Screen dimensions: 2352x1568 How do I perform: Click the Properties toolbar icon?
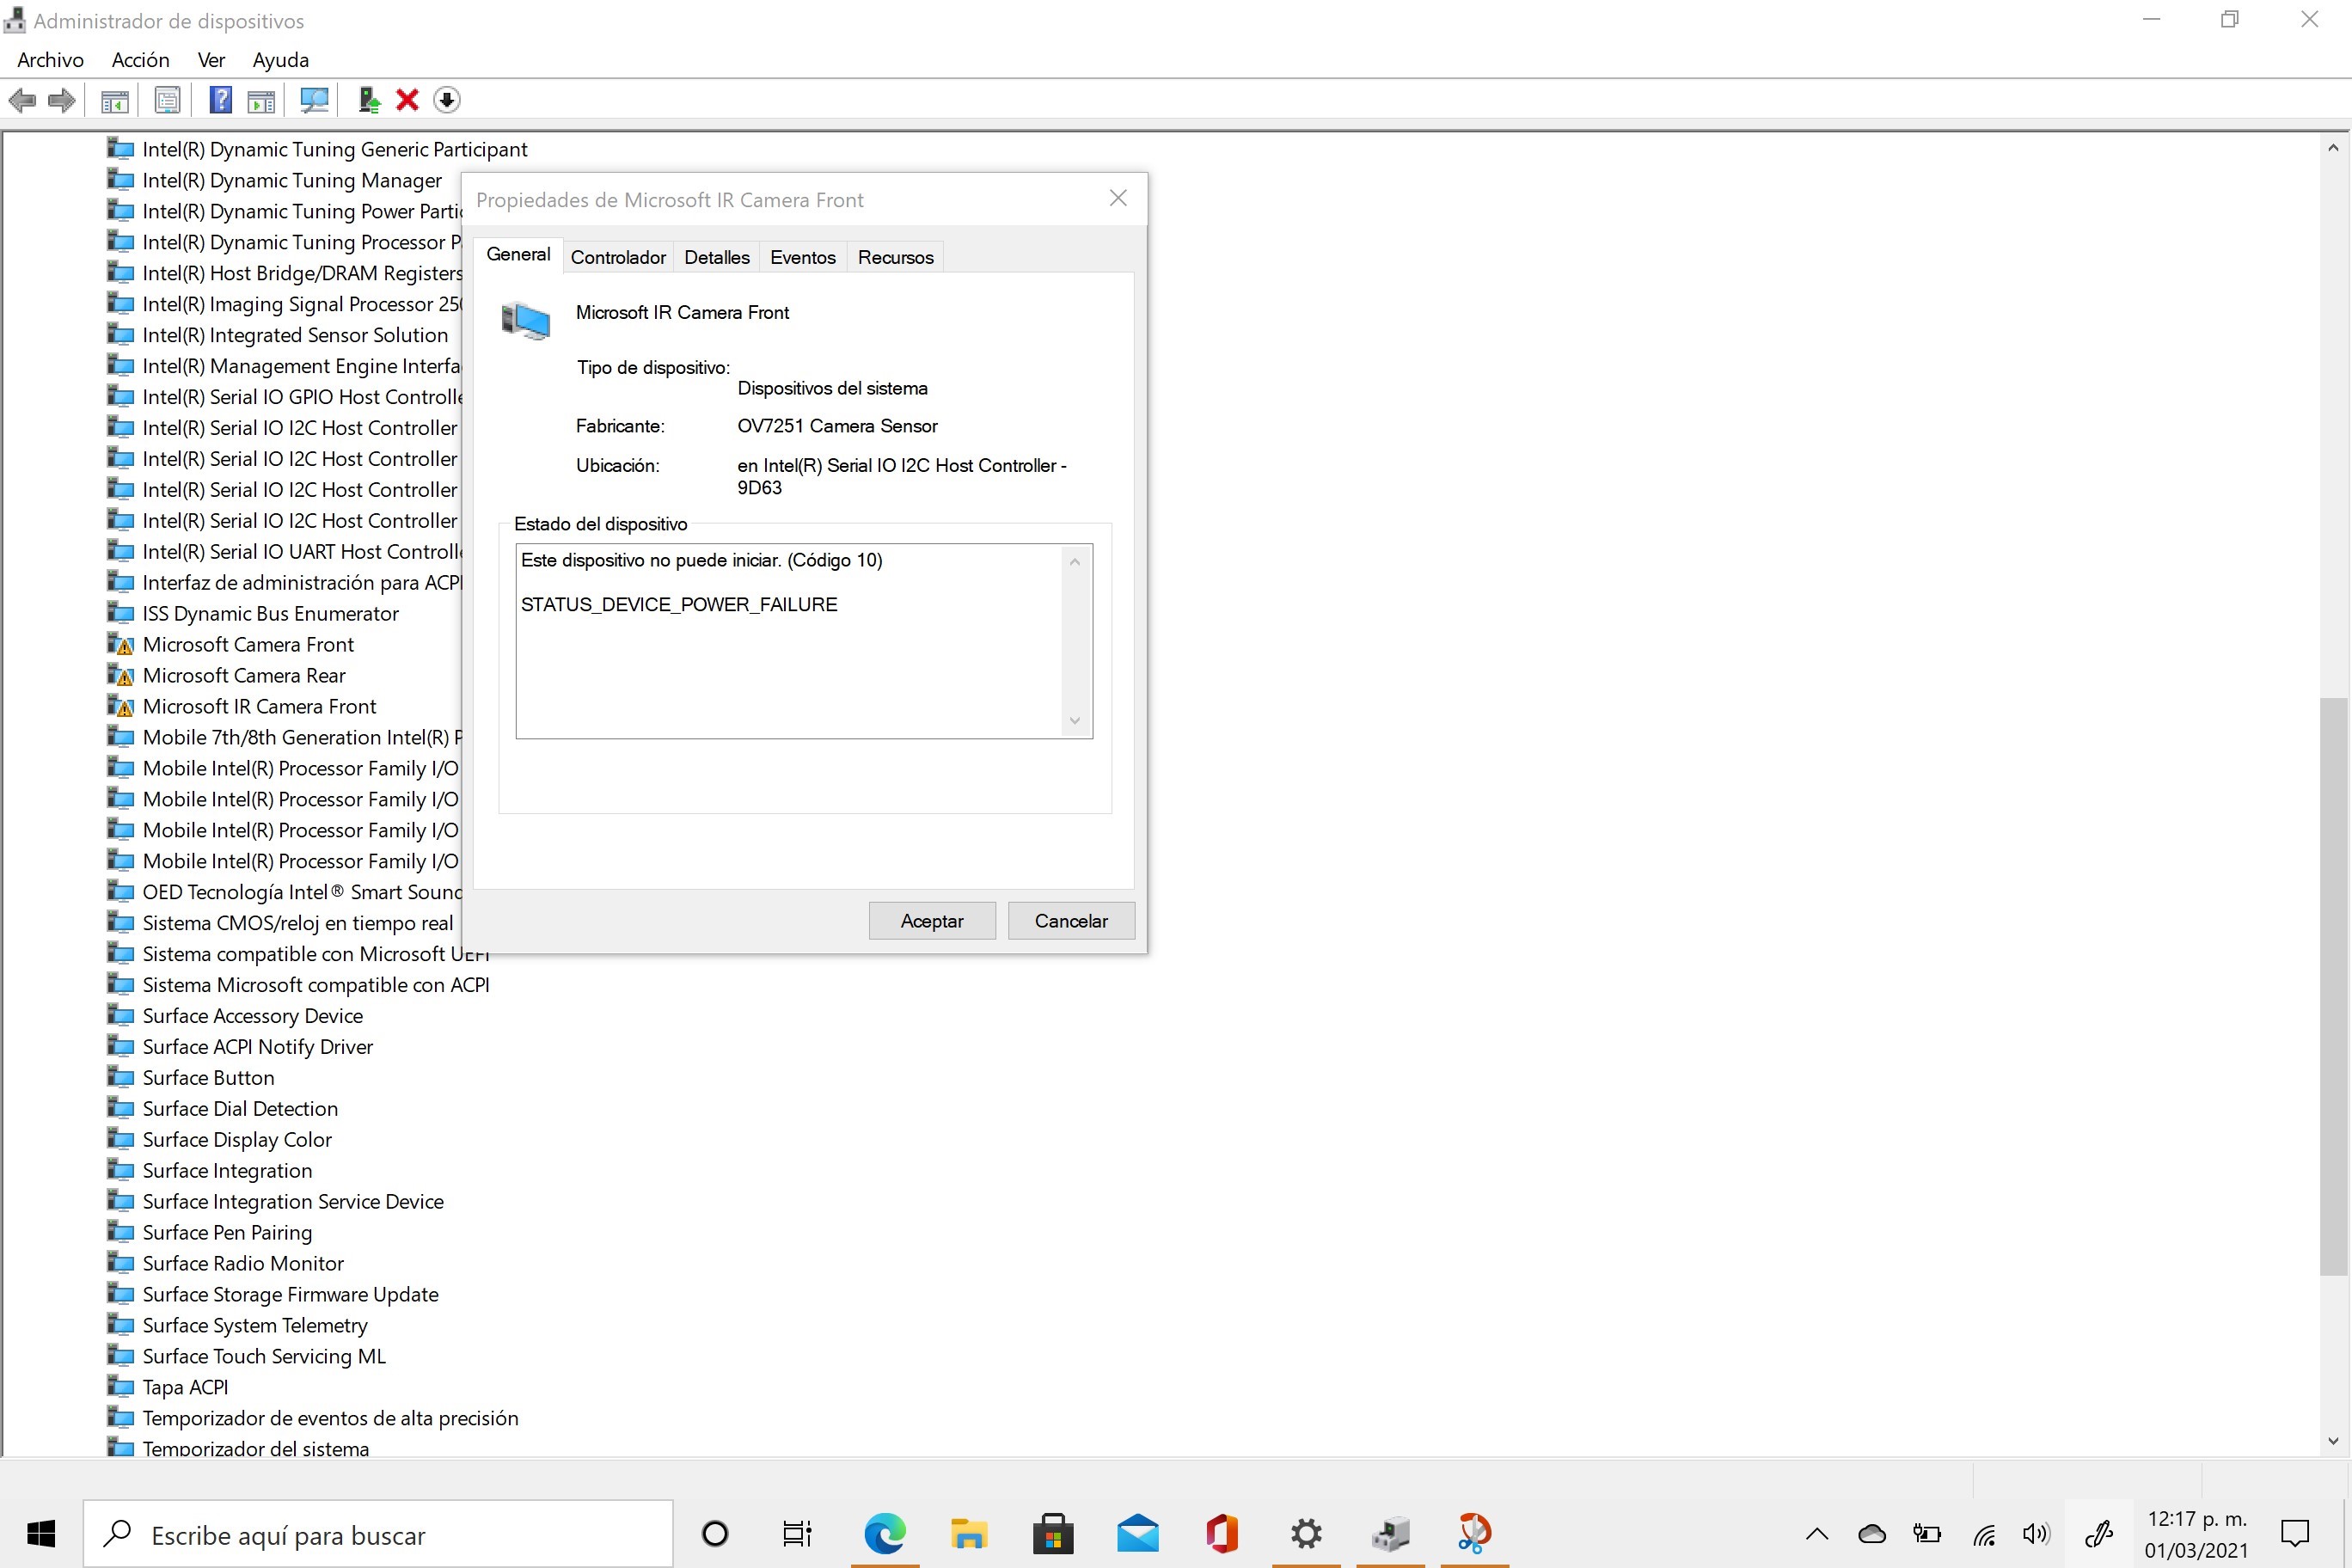click(167, 100)
